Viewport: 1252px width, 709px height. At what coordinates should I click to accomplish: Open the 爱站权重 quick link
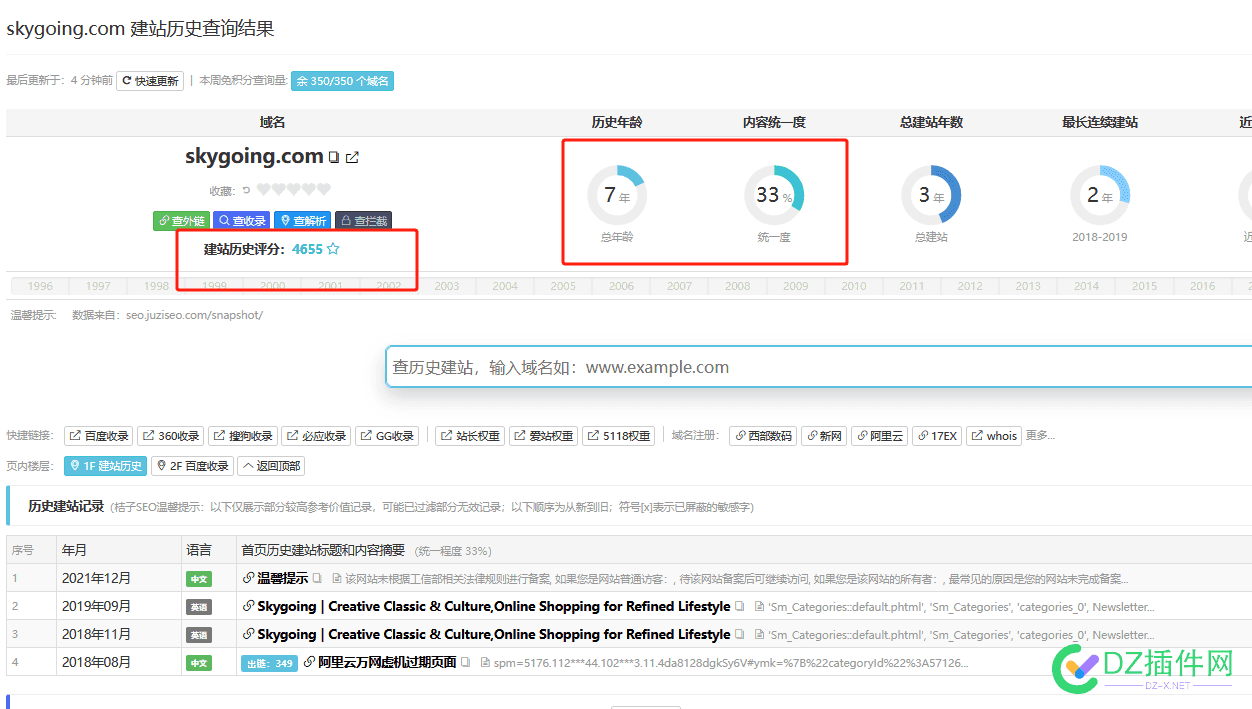click(543, 436)
